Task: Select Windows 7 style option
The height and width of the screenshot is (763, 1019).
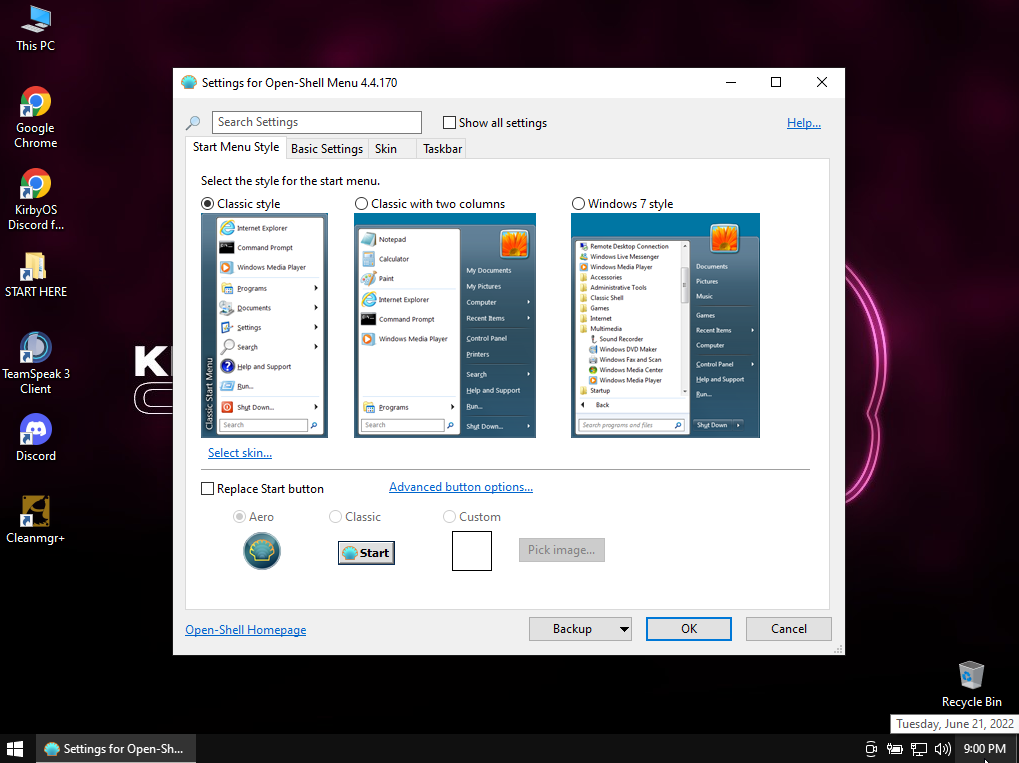Action: (578, 203)
